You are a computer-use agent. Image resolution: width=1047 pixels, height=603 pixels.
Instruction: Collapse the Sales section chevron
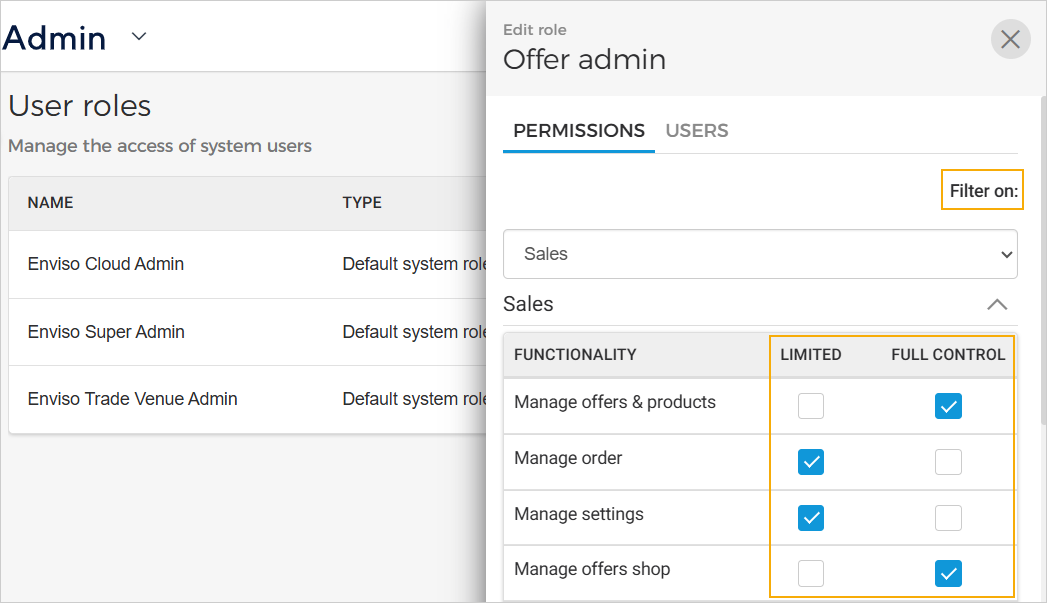coord(996,305)
